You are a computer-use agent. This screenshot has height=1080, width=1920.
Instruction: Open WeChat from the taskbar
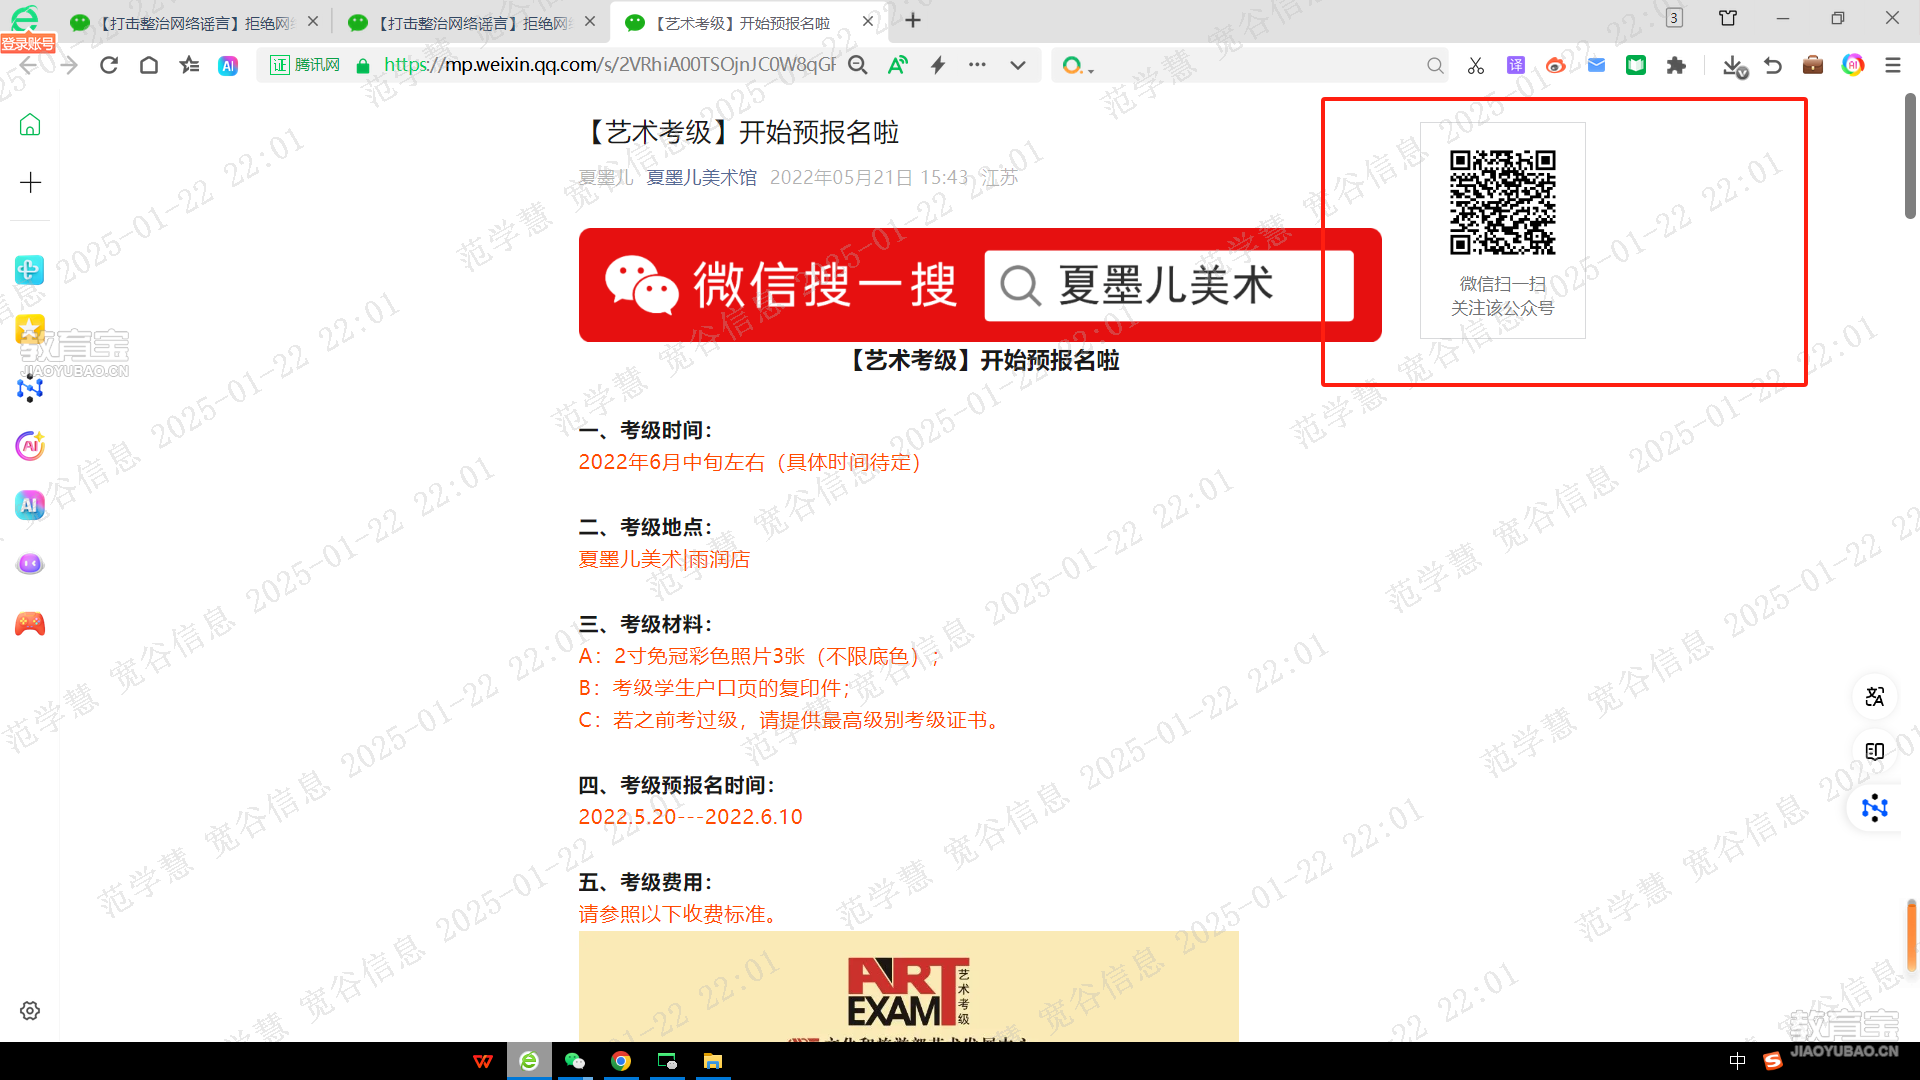575,1061
